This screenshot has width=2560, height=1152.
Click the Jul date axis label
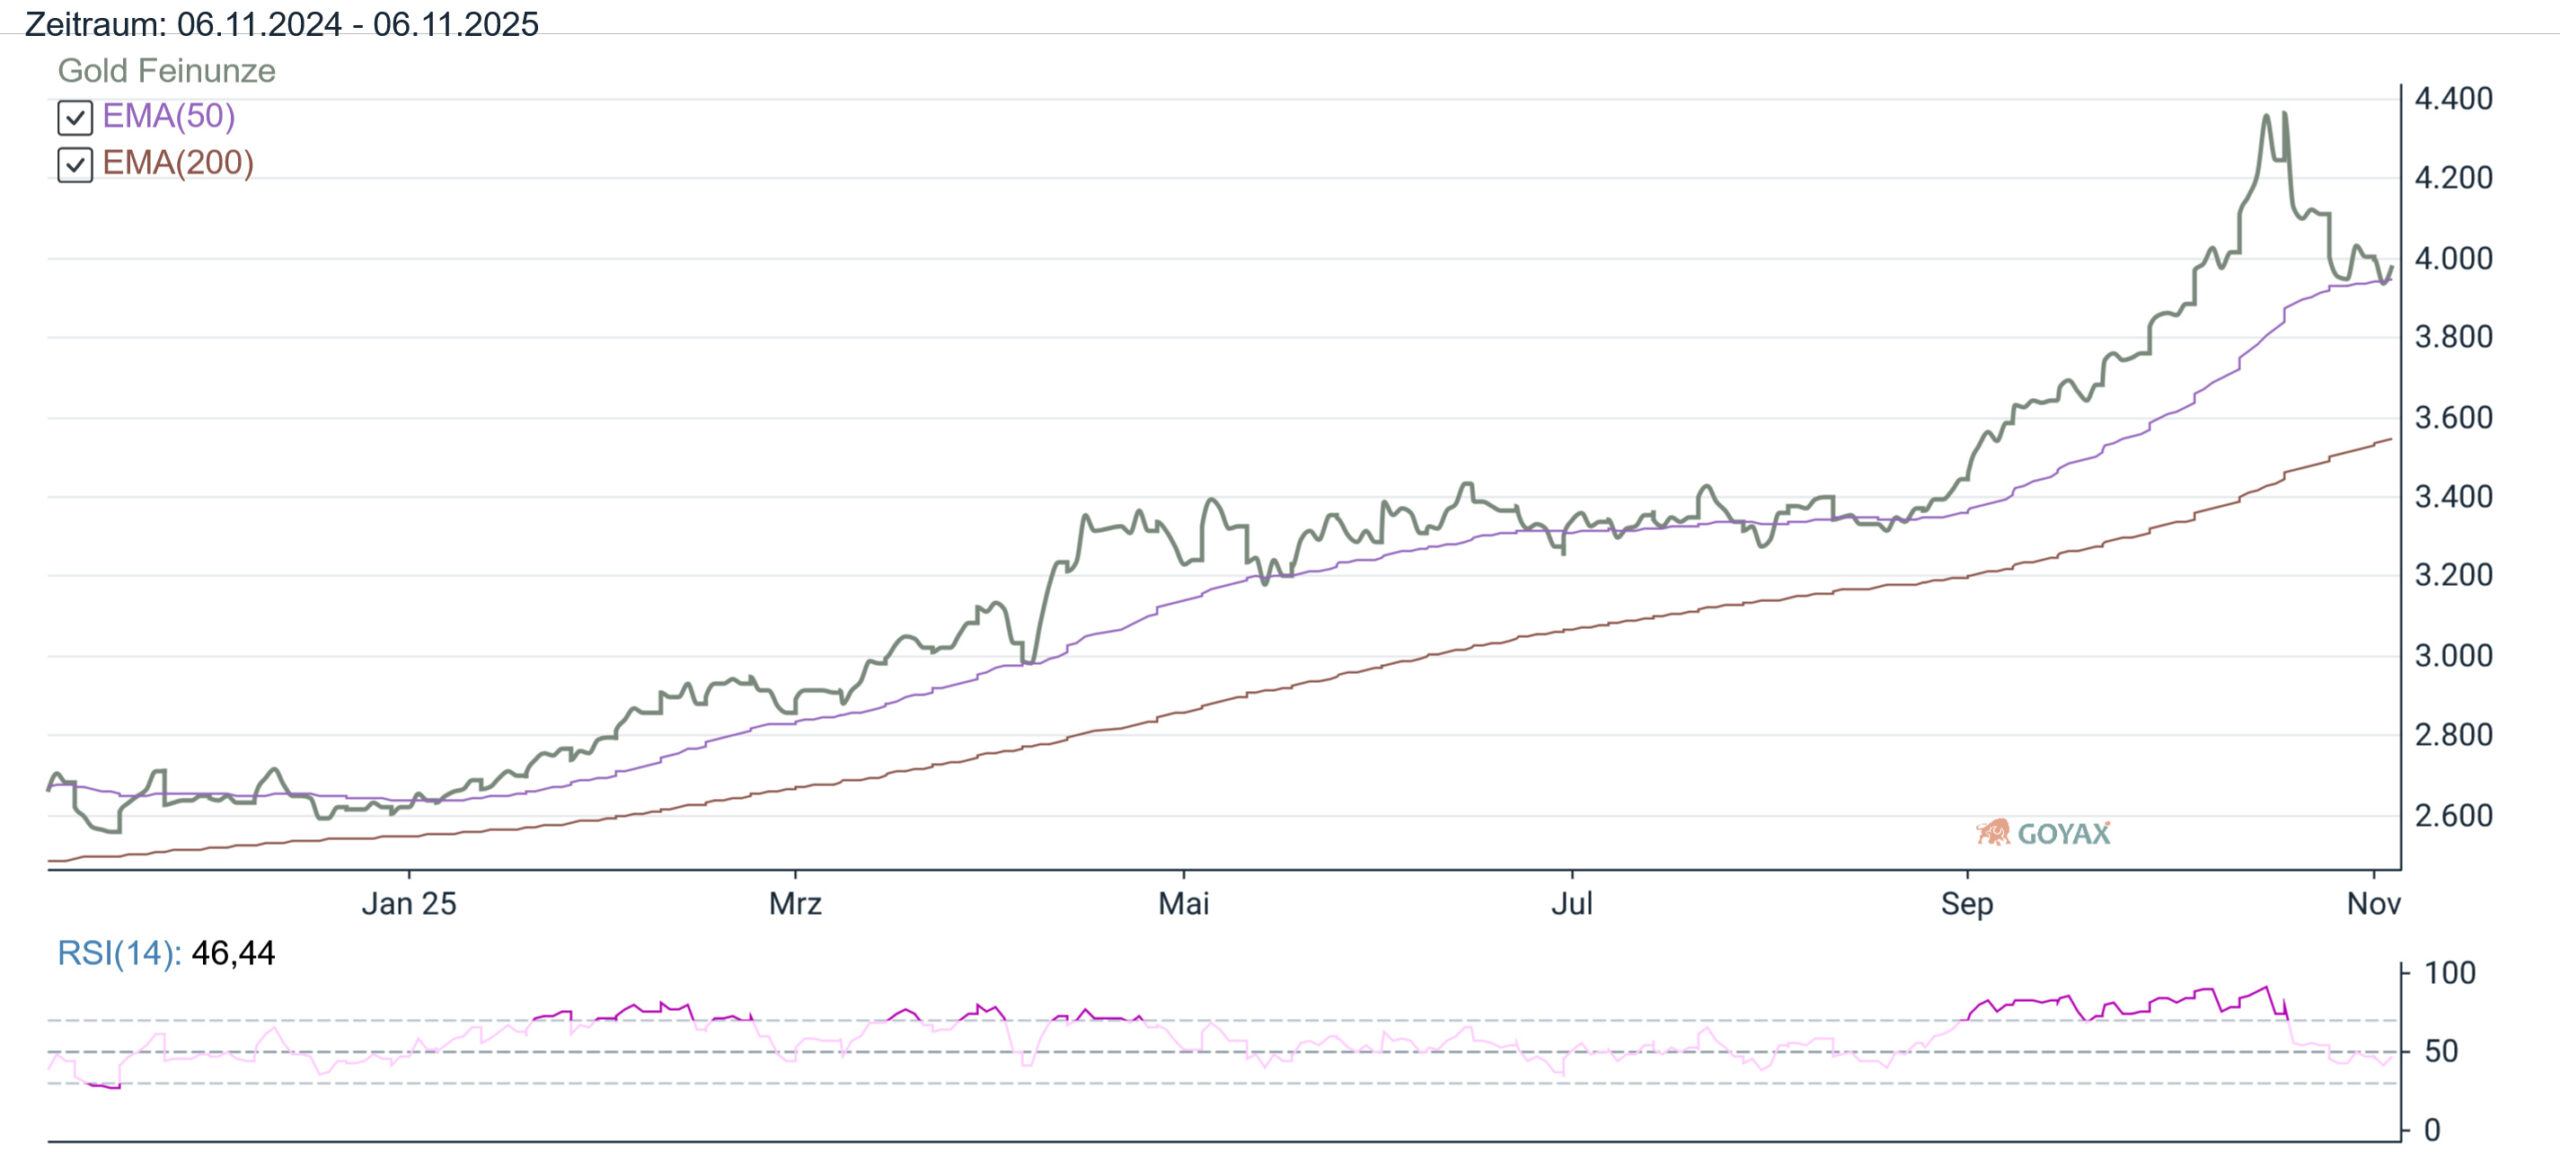[x=1571, y=904]
